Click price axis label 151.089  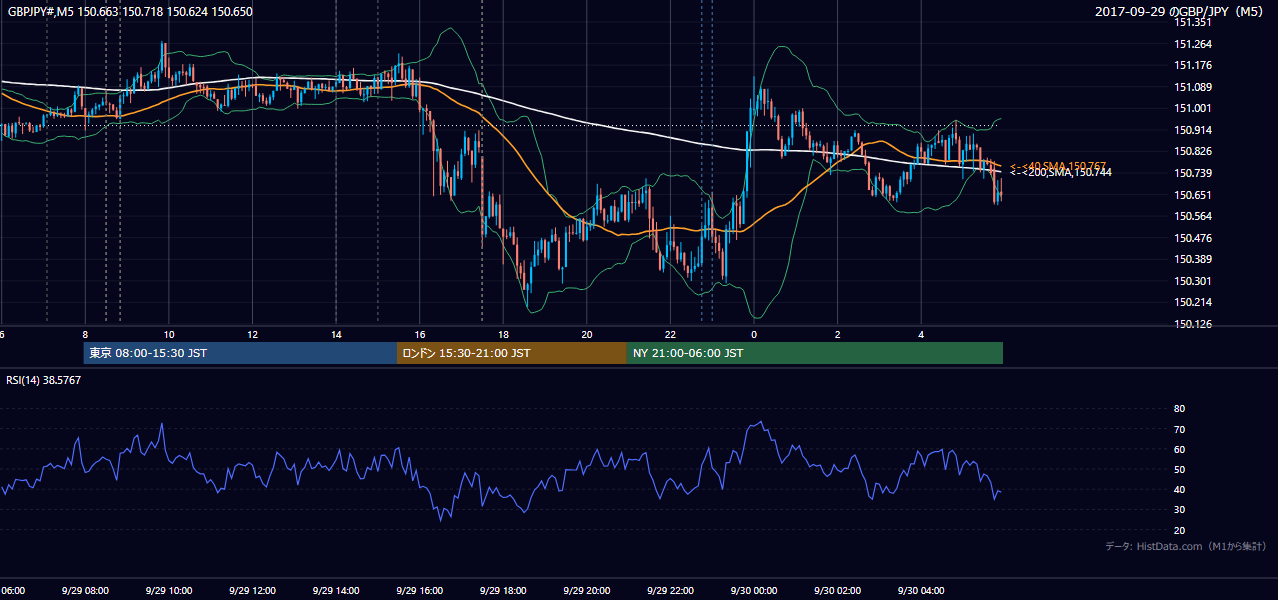click(x=1194, y=87)
